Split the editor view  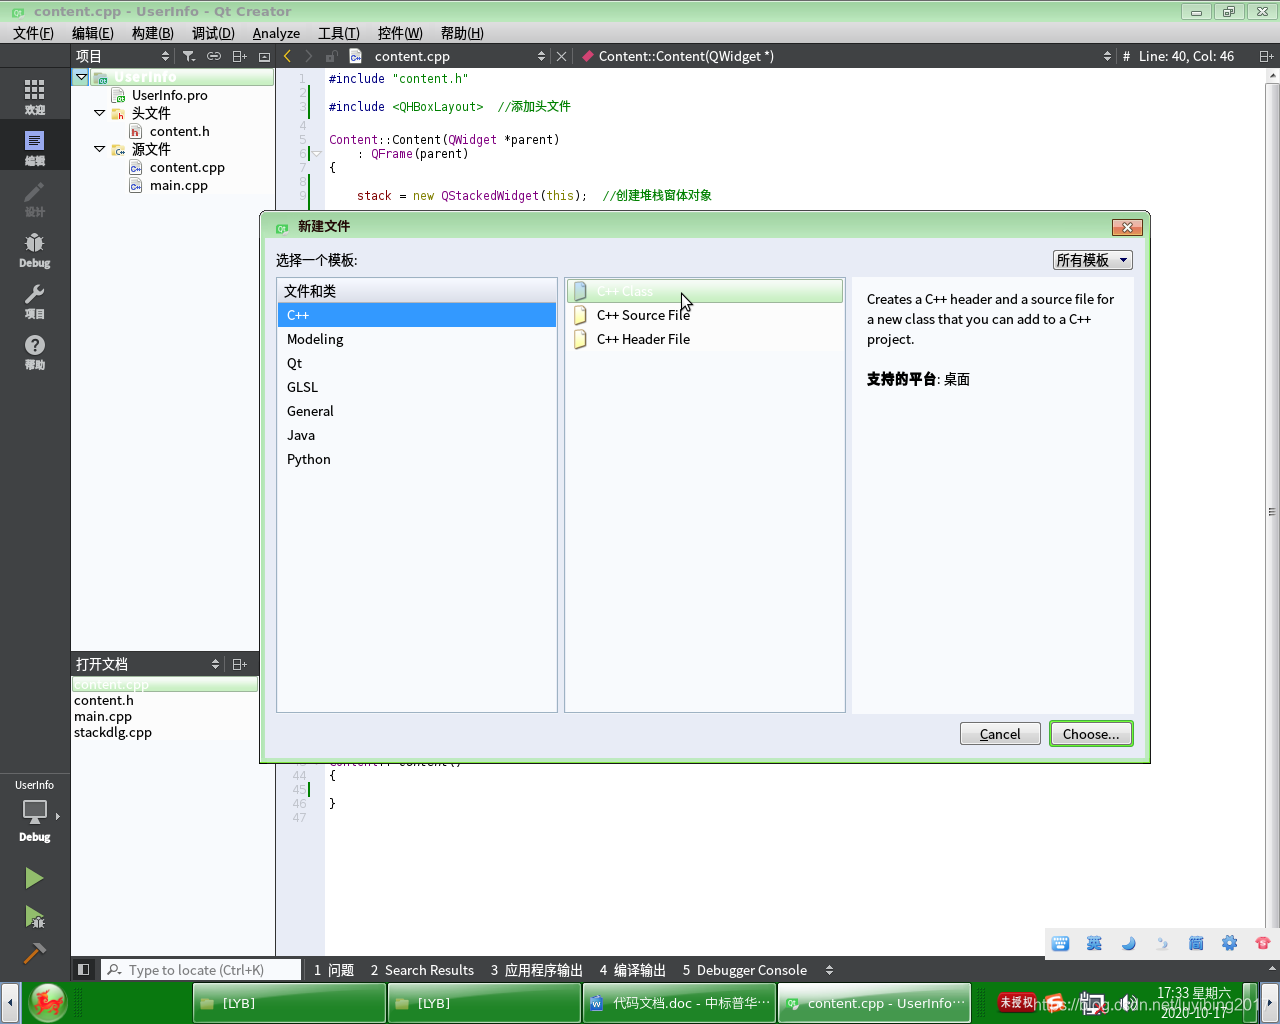[1266, 57]
